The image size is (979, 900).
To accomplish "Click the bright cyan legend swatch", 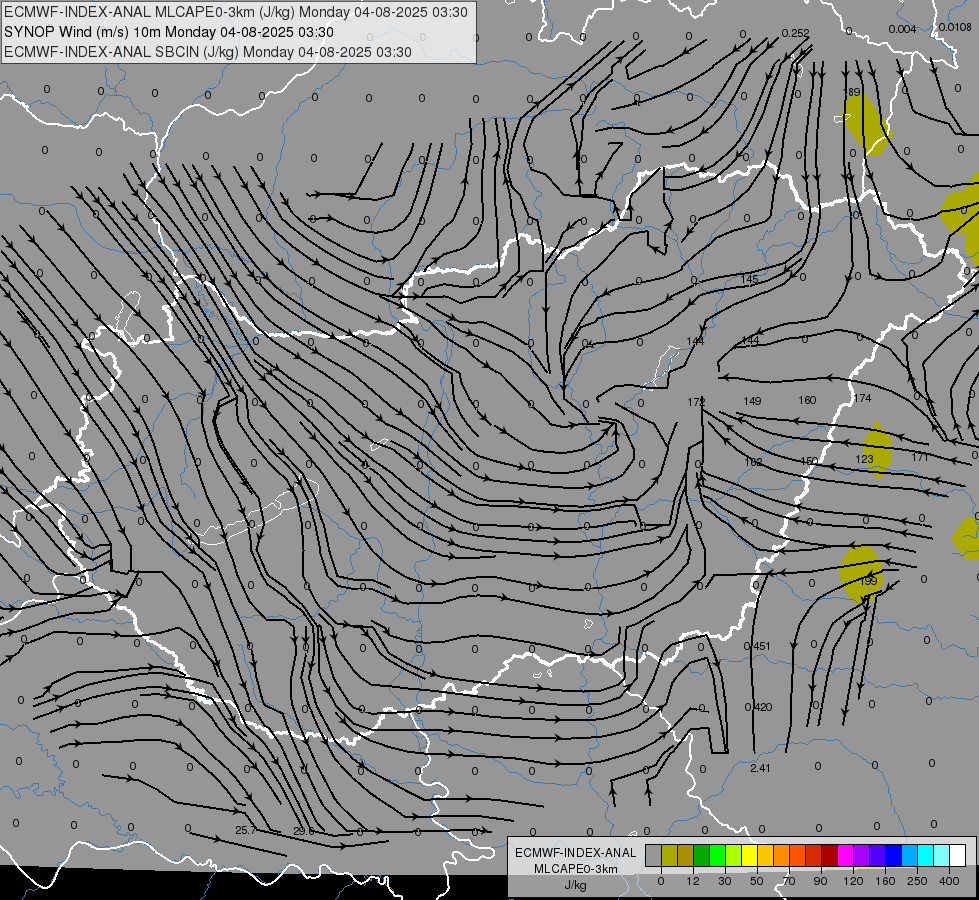I will point(926,856).
